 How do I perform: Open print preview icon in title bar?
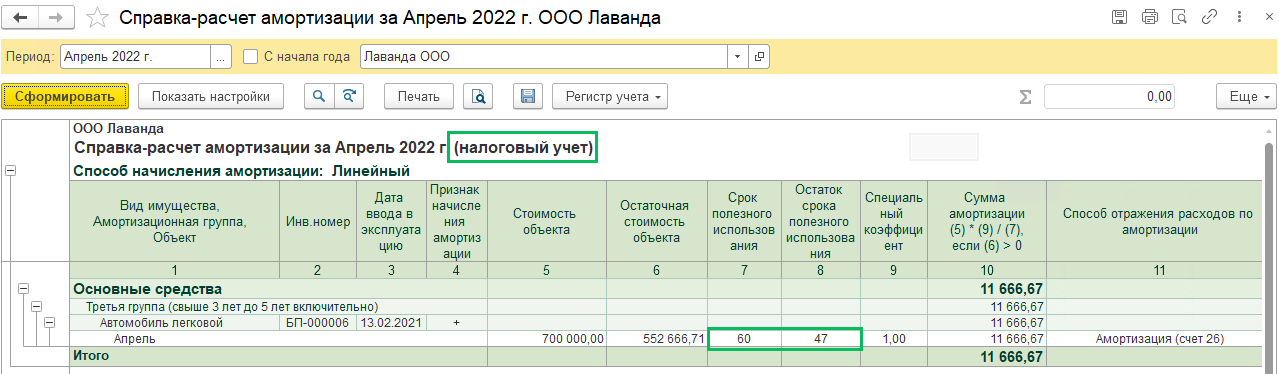pos(1180,17)
